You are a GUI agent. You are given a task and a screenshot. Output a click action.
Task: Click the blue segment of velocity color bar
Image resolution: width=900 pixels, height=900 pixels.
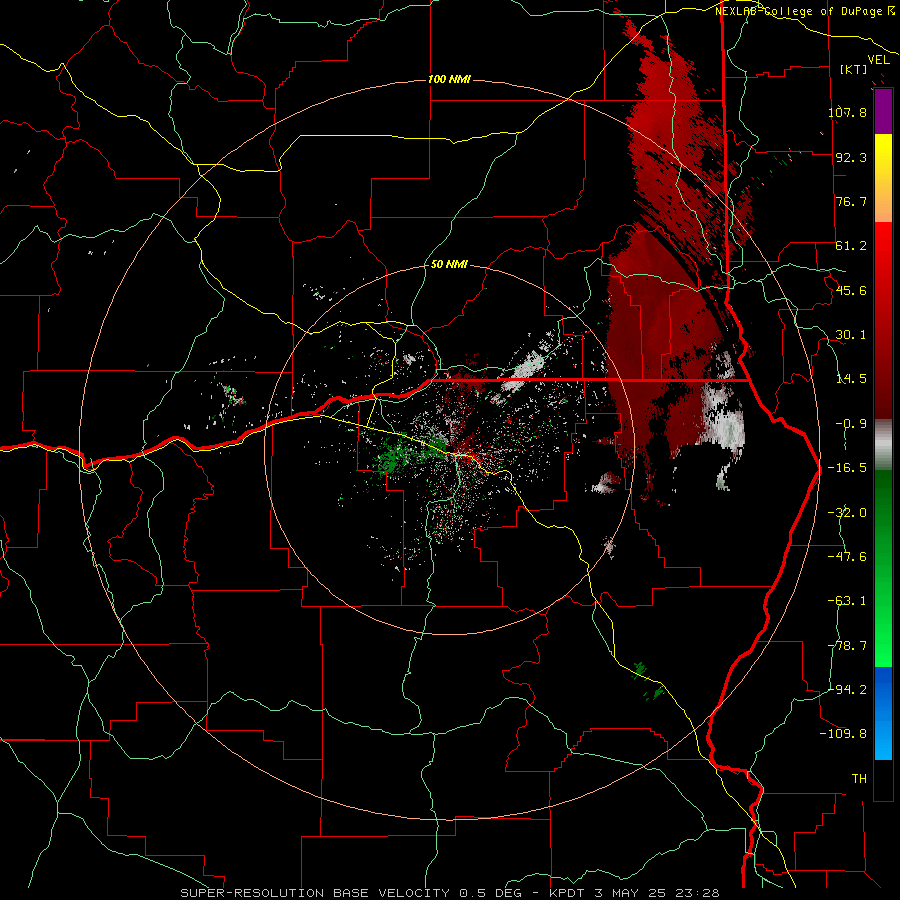pyautogui.click(x=883, y=713)
